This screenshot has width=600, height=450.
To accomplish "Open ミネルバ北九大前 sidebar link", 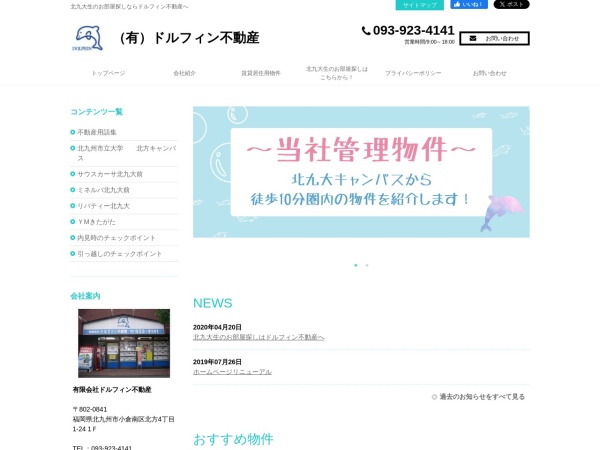I will [103, 190].
